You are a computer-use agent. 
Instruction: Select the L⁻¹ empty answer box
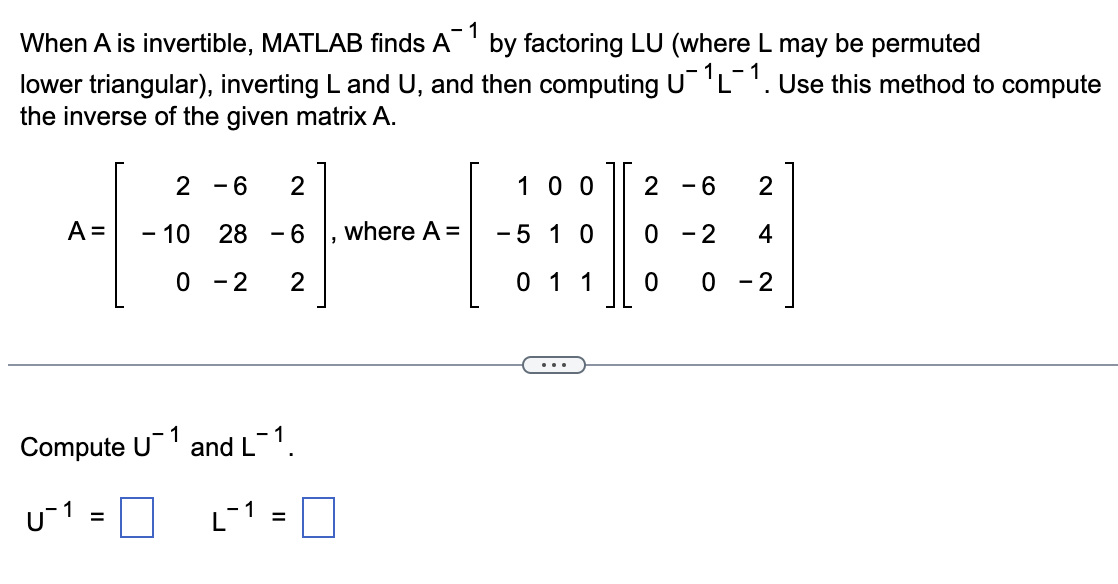click(x=318, y=518)
